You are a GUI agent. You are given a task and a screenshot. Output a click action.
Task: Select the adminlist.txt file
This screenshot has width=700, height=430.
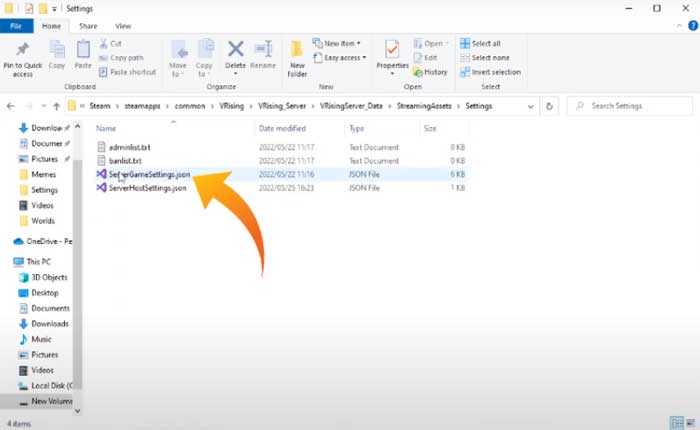[128, 147]
